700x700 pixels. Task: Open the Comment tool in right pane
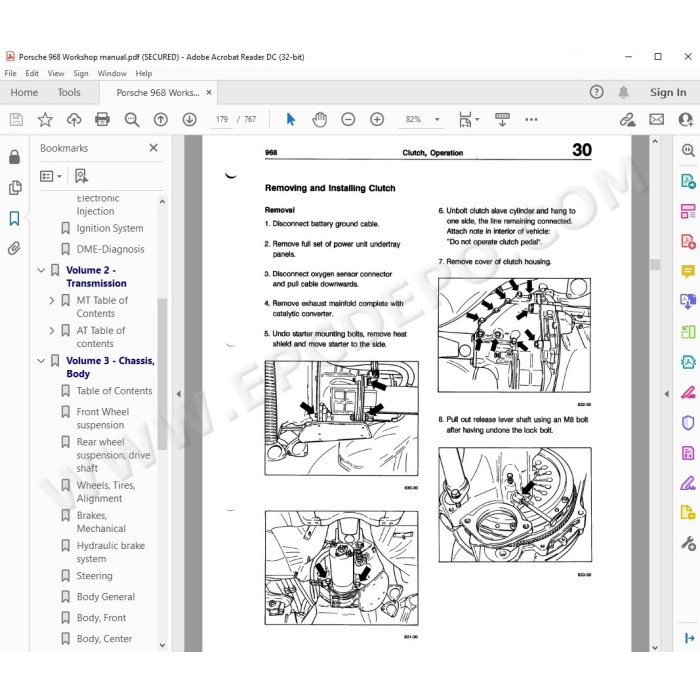point(688,271)
